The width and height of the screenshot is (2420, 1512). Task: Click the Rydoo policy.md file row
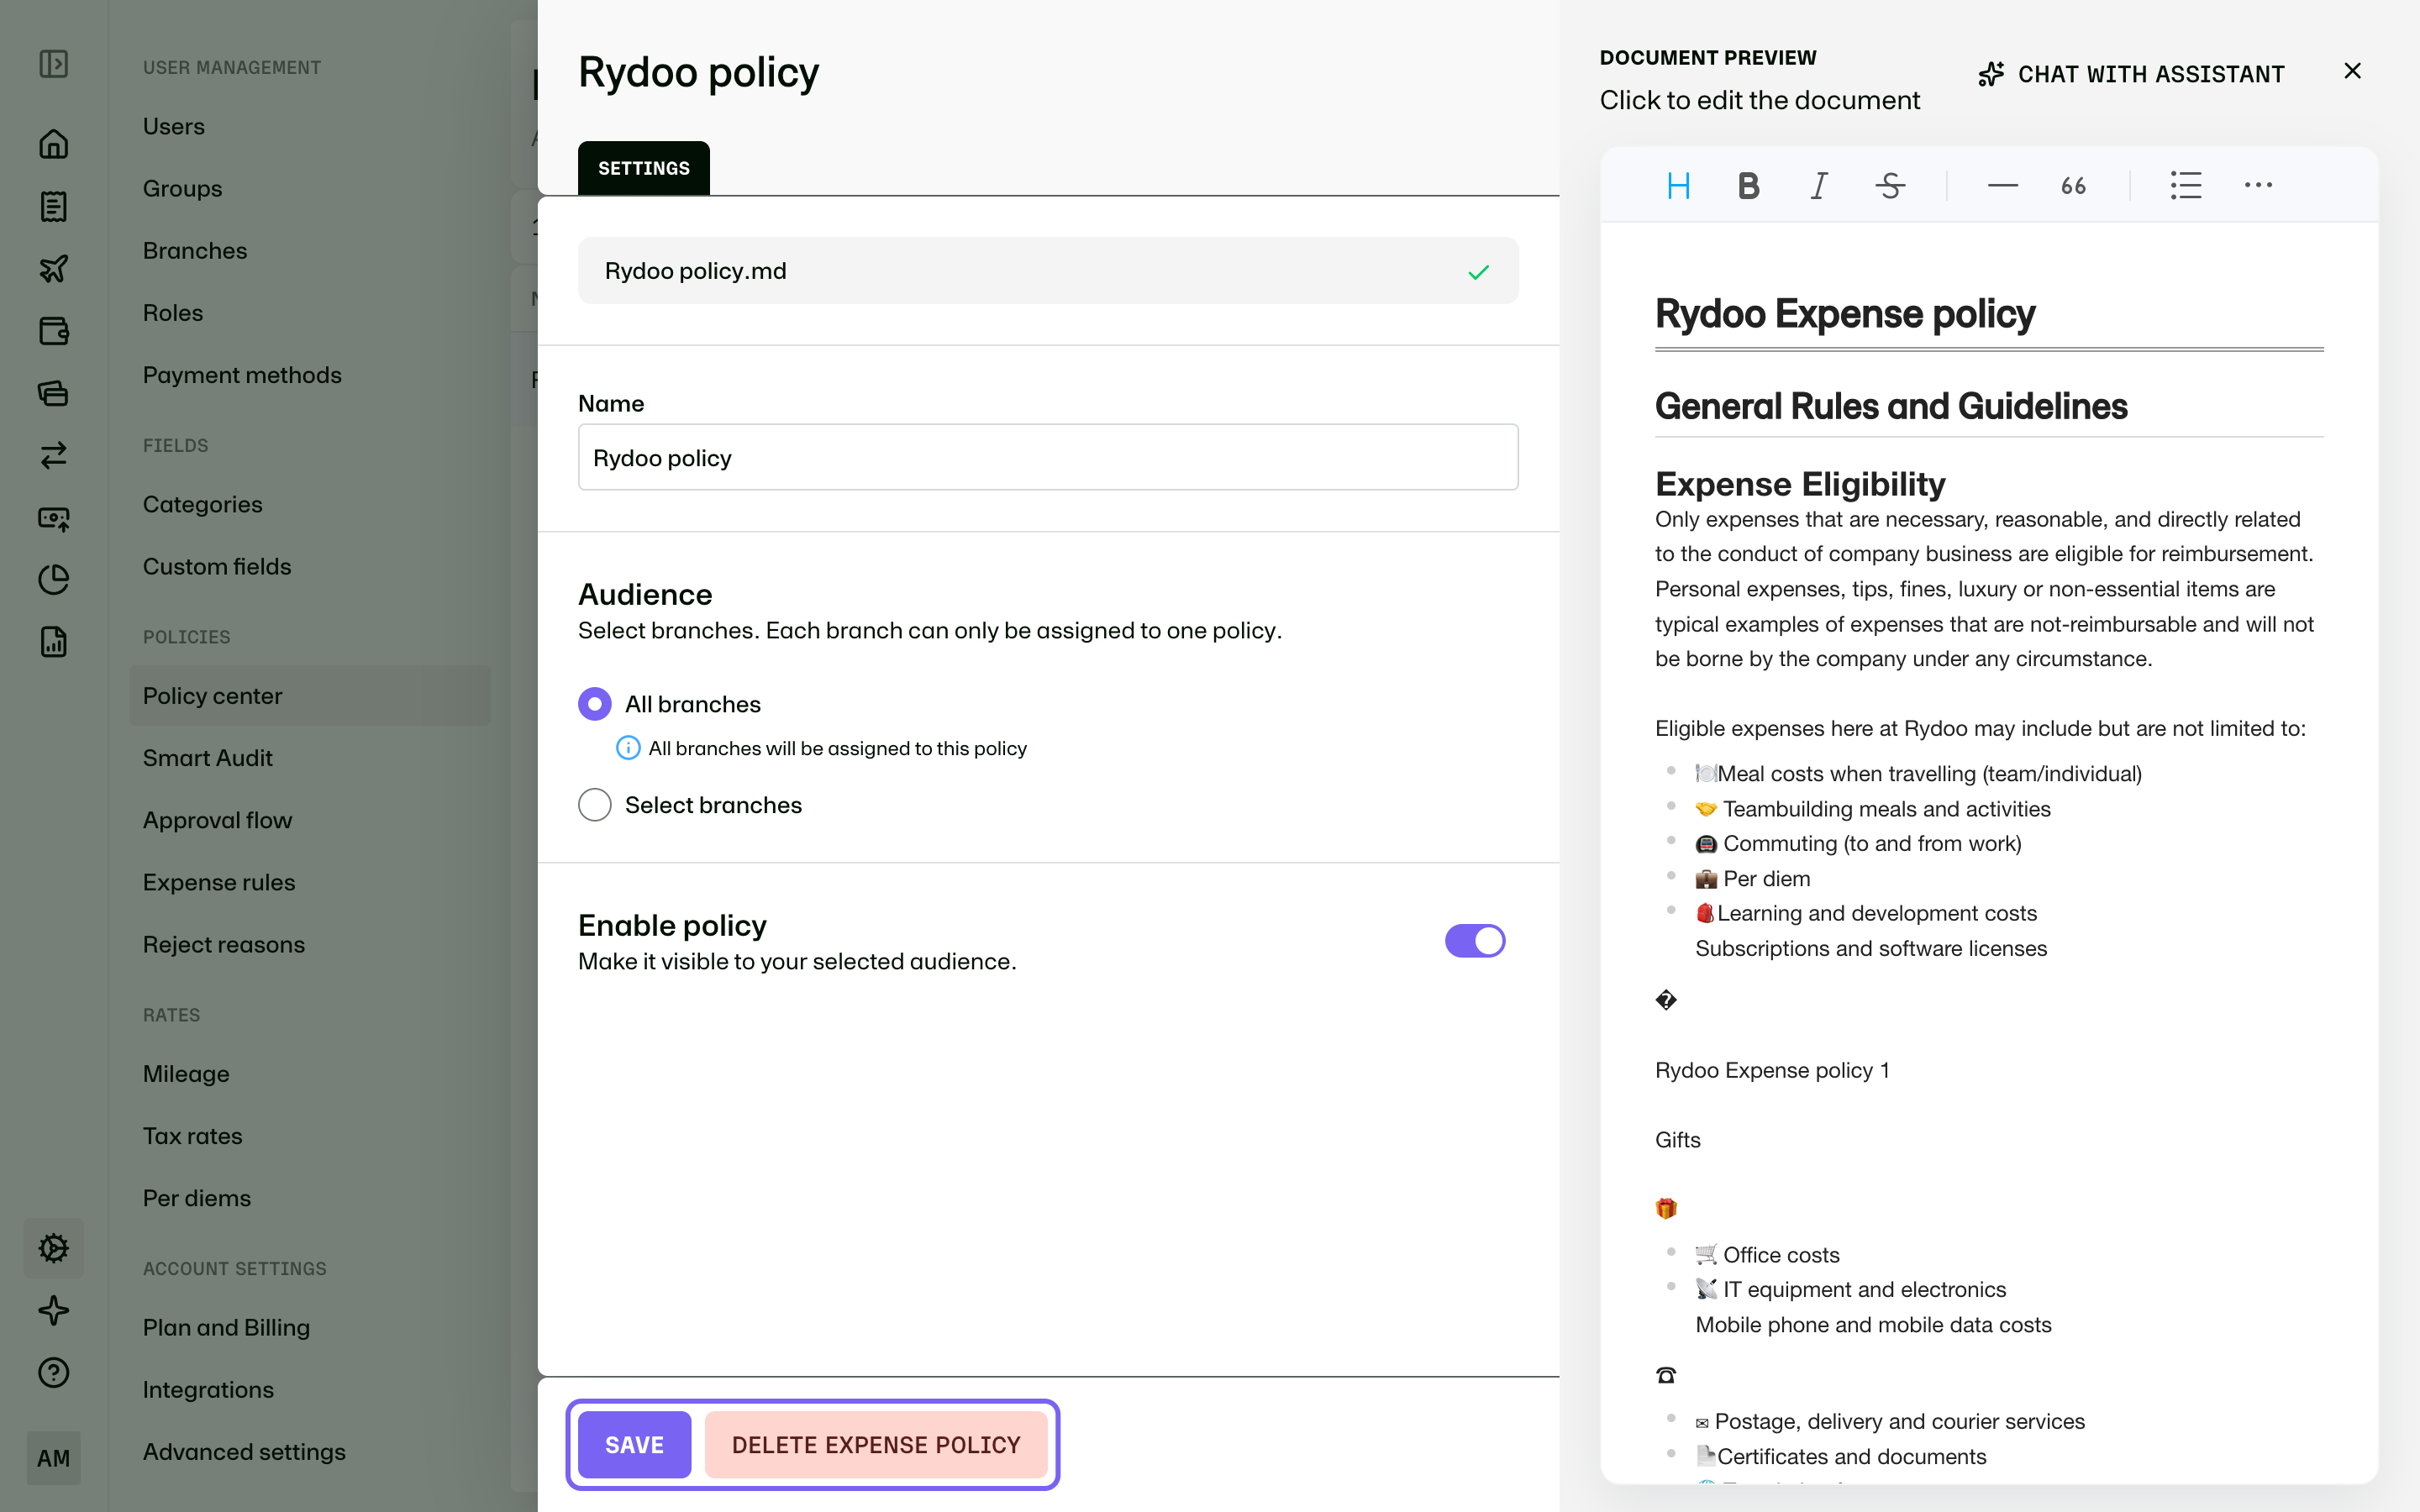(1048, 271)
